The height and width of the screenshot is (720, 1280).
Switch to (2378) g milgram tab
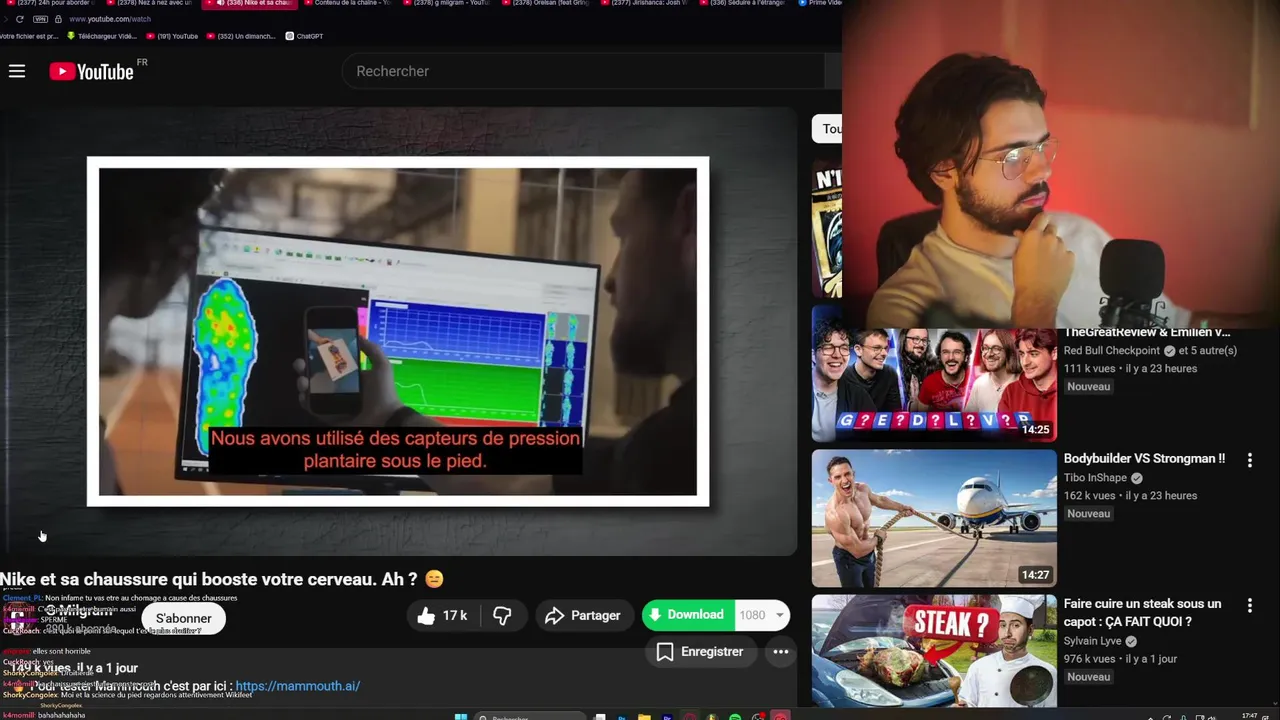446,4
